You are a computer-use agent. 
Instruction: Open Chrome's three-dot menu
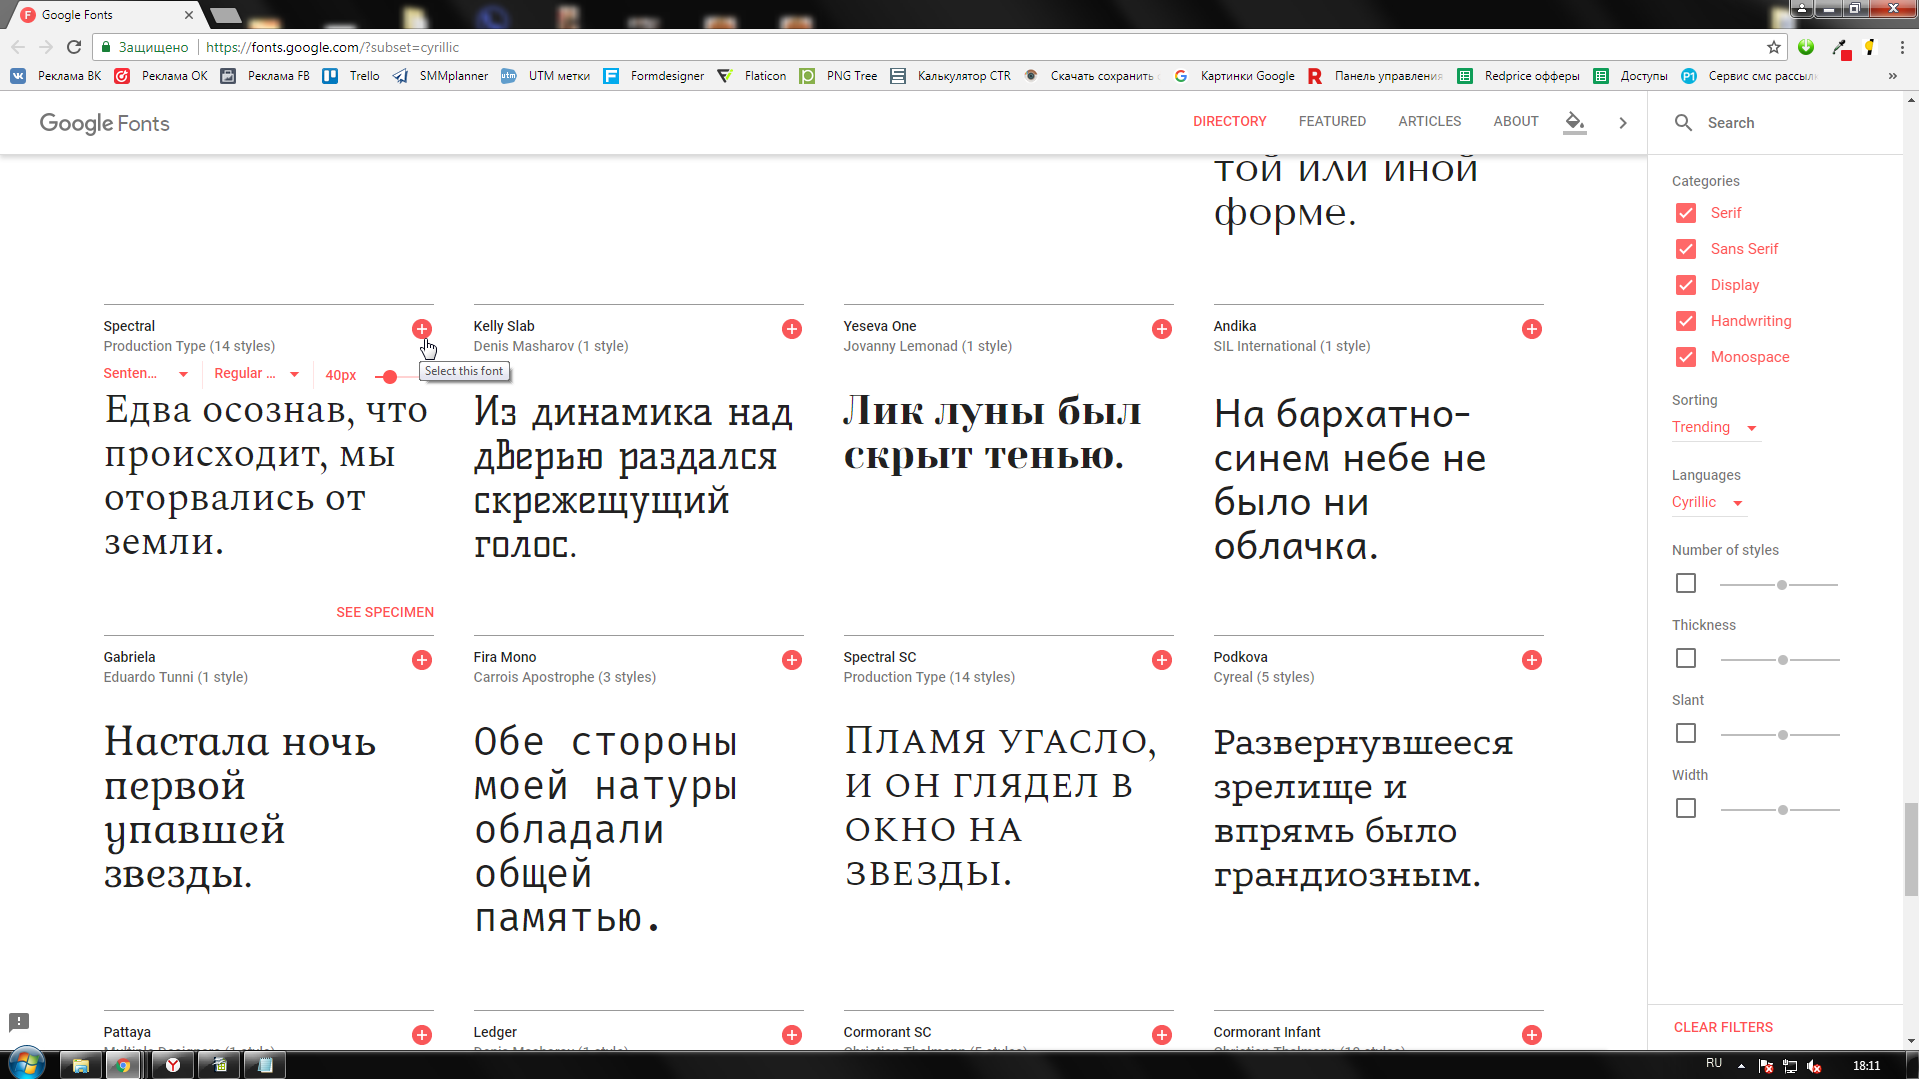point(1902,47)
